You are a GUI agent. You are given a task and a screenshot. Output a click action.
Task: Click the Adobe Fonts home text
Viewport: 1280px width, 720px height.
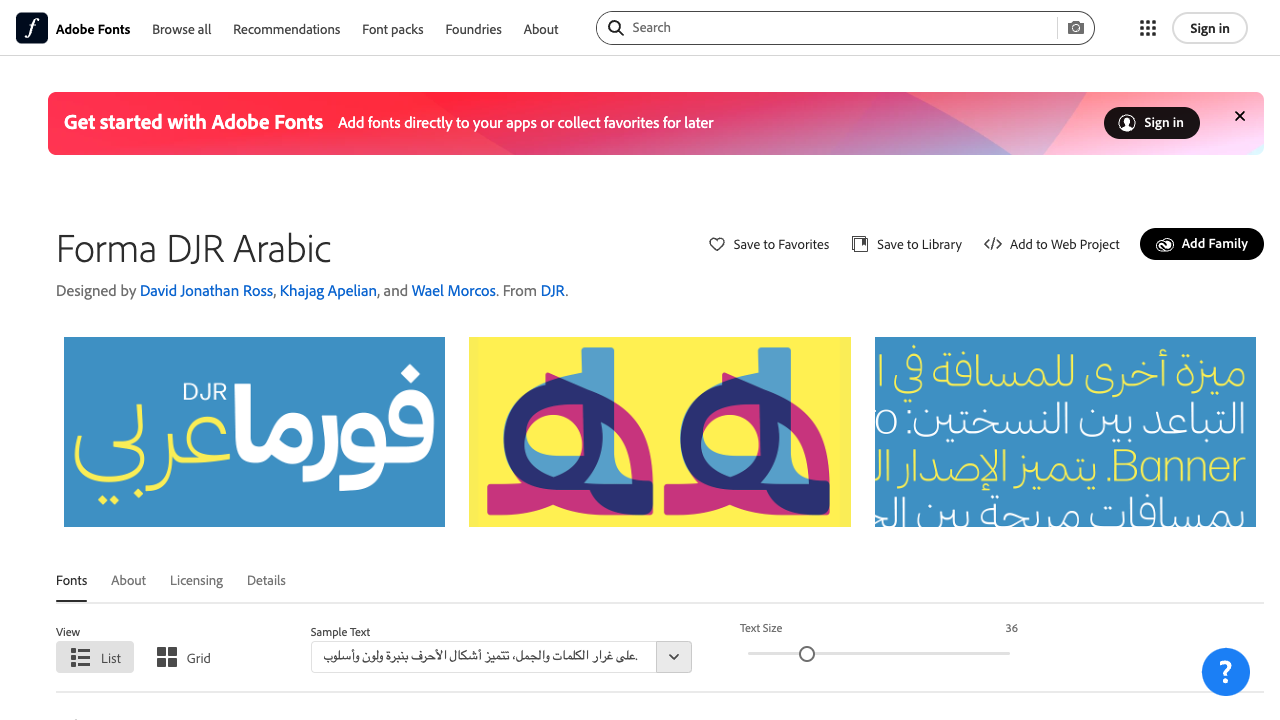[x=93, y=29]
